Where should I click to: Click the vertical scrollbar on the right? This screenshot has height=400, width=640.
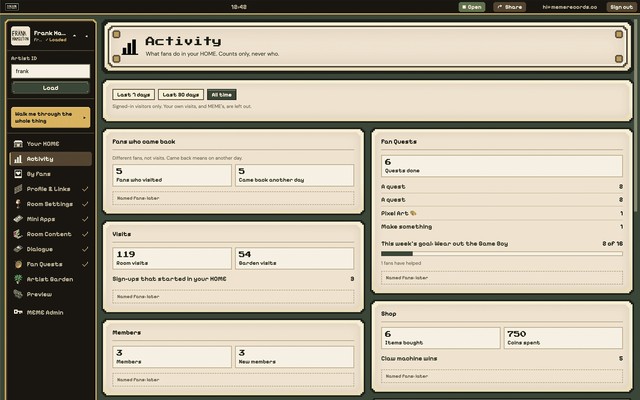(638, 118)
